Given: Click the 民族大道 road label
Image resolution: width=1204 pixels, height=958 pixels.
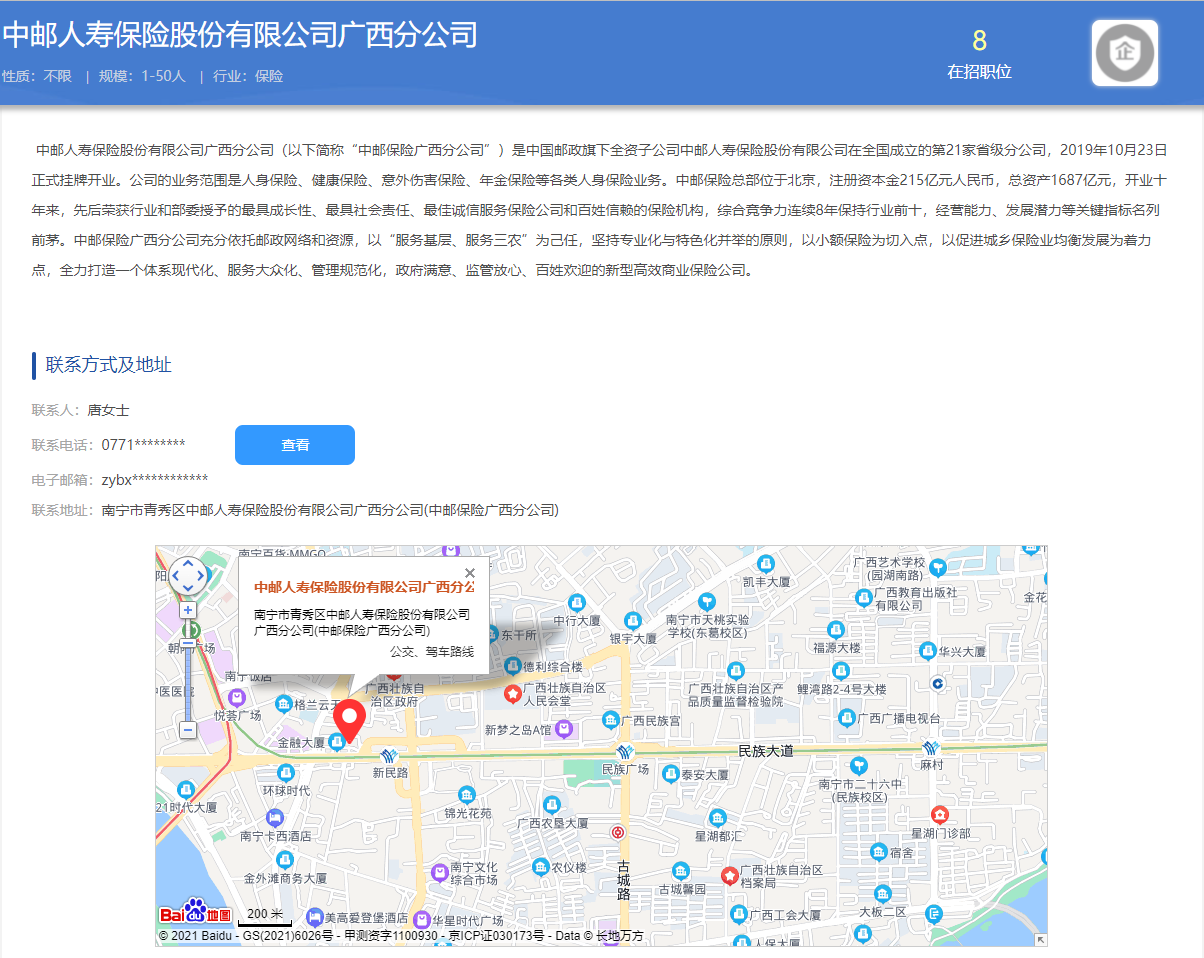Looking at the screenshot, I should [765, 750].
